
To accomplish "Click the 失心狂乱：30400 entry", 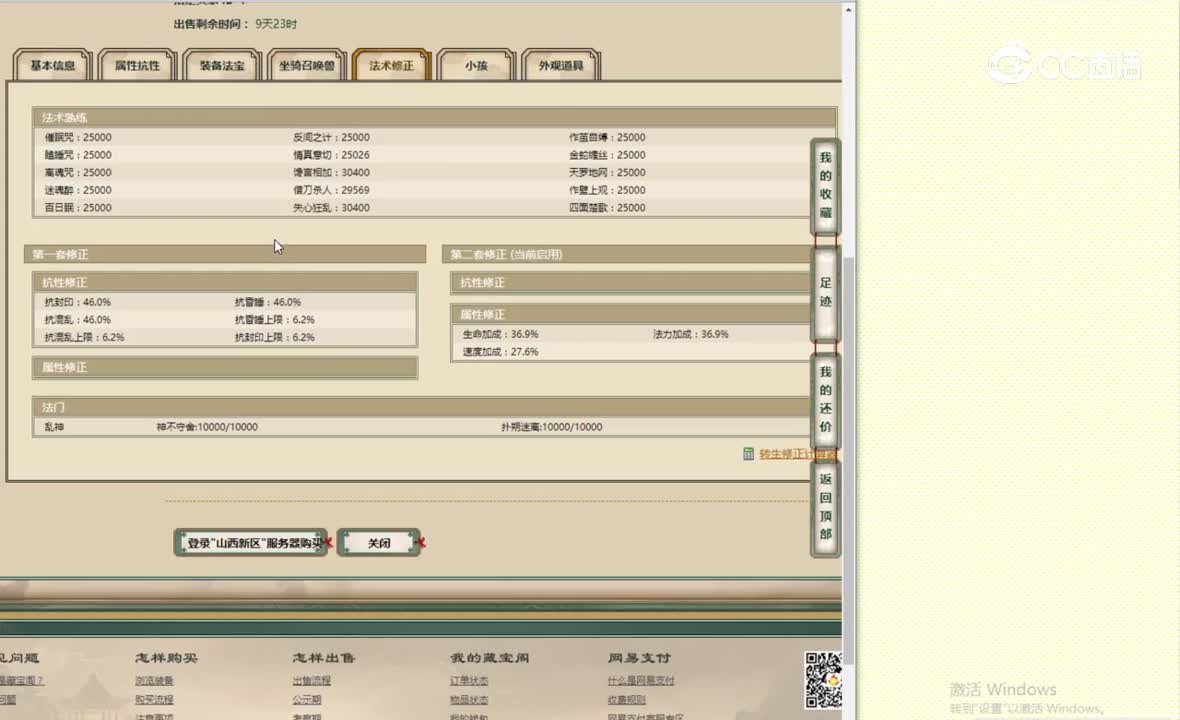I will click(331, 208).
